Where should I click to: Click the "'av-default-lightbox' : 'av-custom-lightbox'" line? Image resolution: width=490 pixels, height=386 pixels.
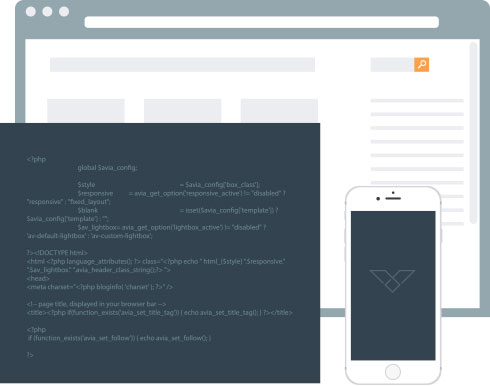[x=89, y=236]
